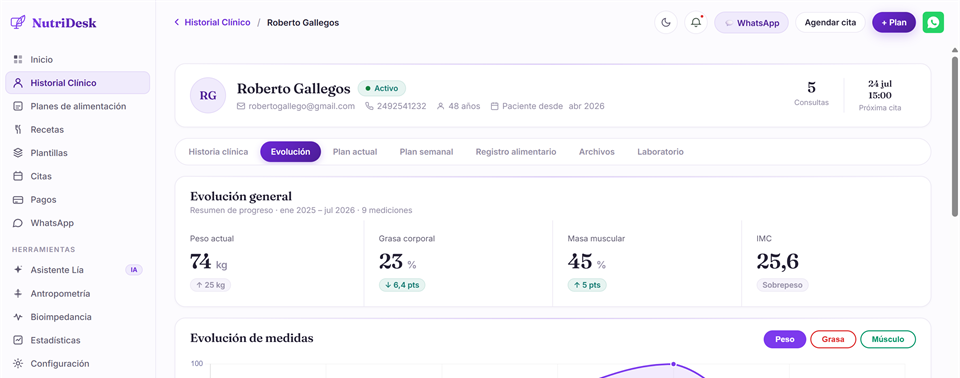960x378 pixels.
Task: Click the Historial Clínico person icon
Action: coord(18,83)
